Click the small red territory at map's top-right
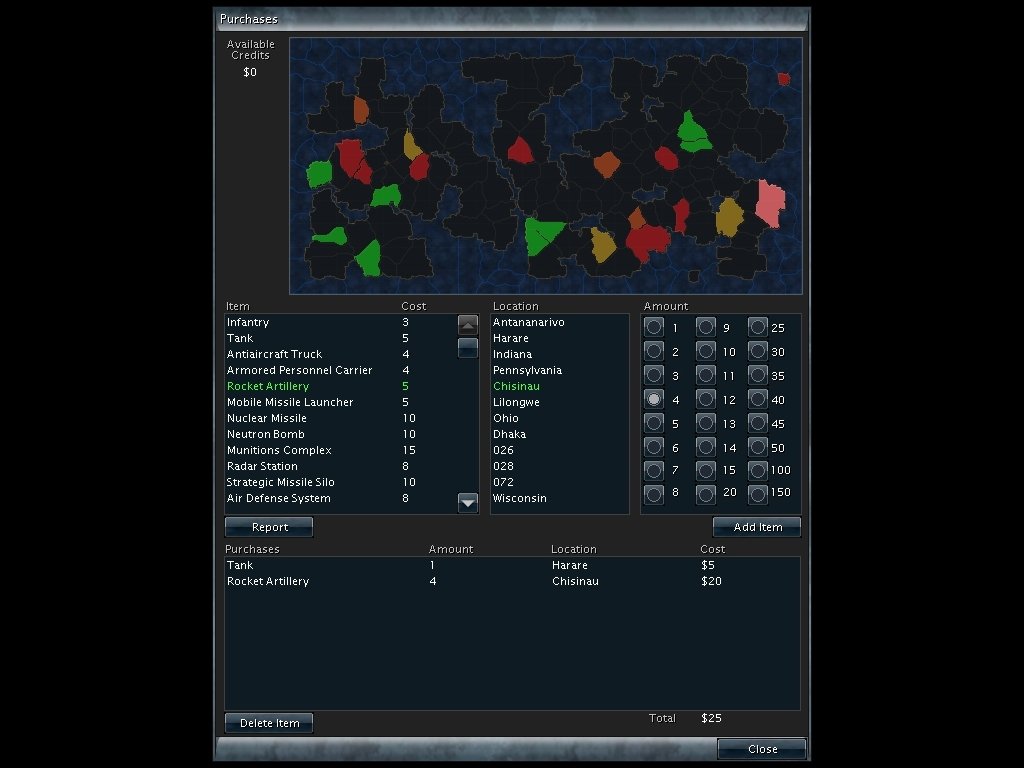This screenshot has height=768, width=1024. pos(784,79)
